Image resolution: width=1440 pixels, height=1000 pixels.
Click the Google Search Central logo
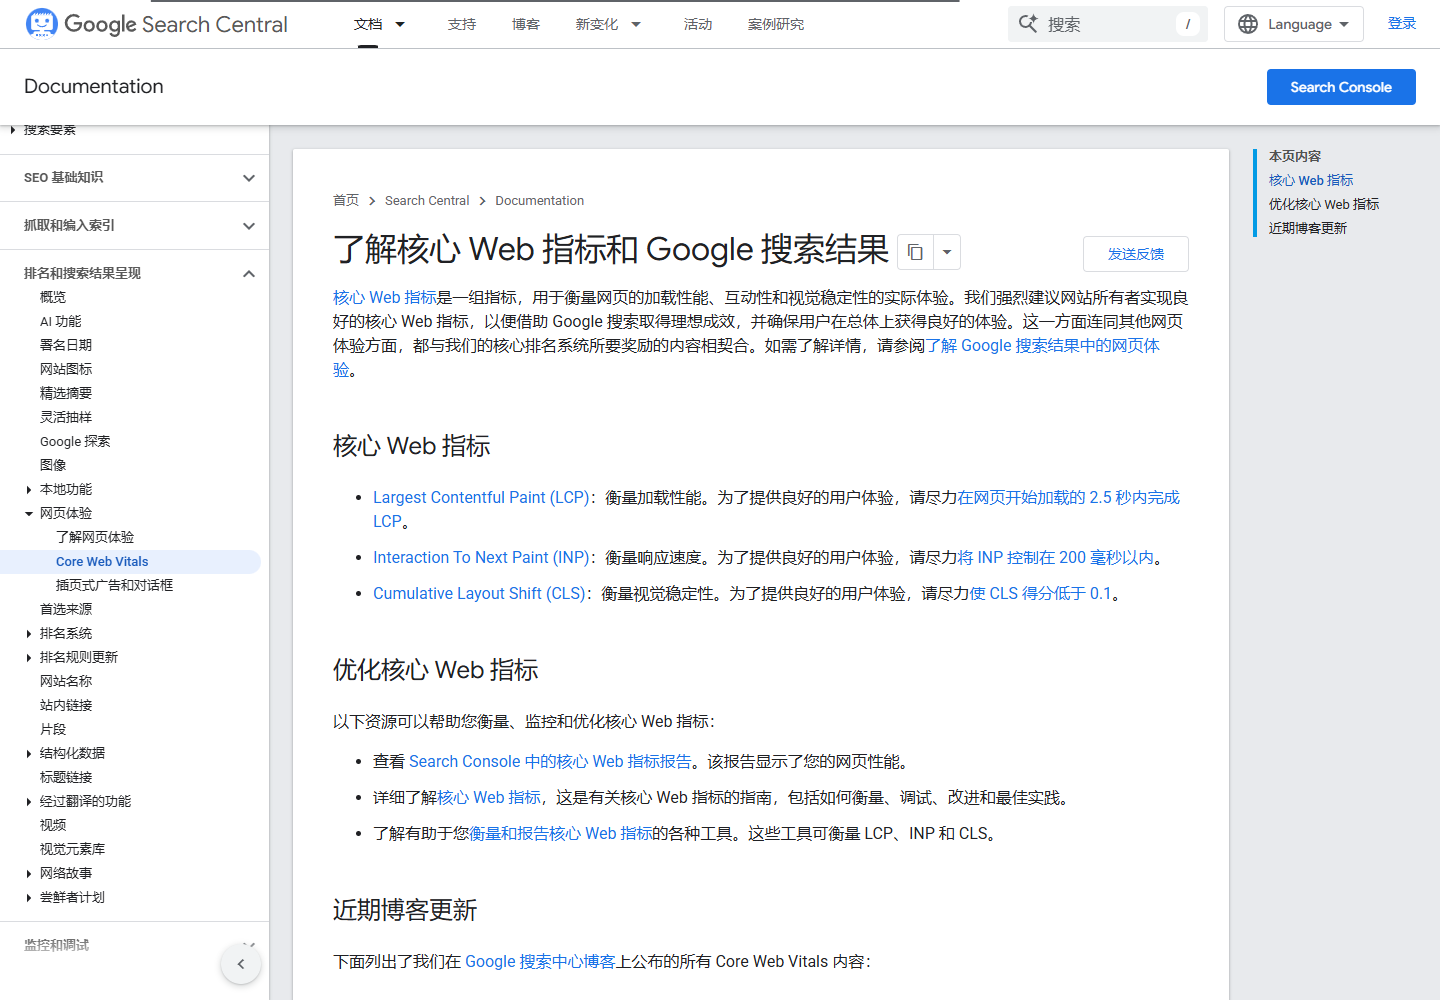point(156,24)
